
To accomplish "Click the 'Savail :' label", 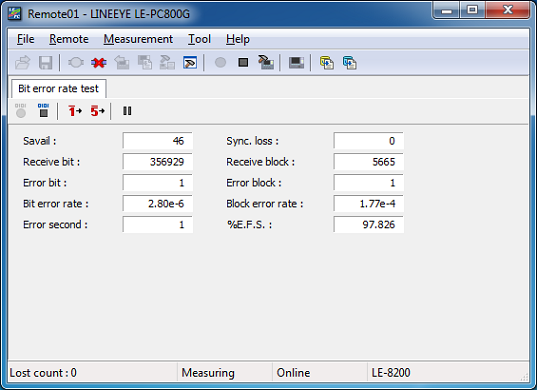I will [x=39, y=141].
